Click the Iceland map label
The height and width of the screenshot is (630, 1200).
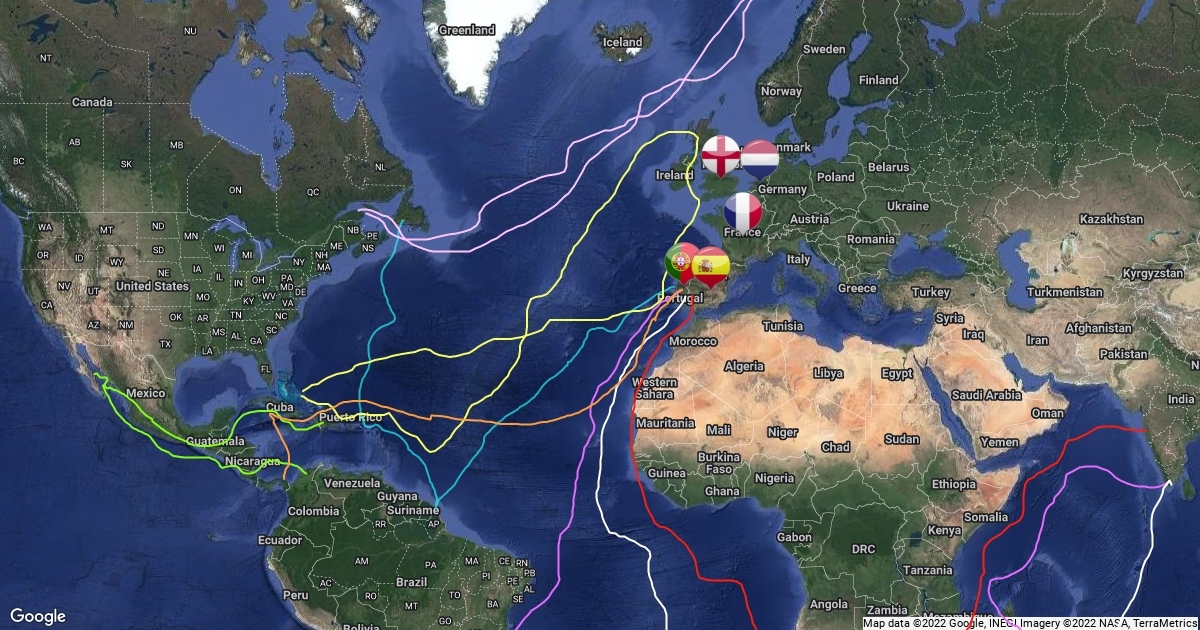click(x=623, y=42)
